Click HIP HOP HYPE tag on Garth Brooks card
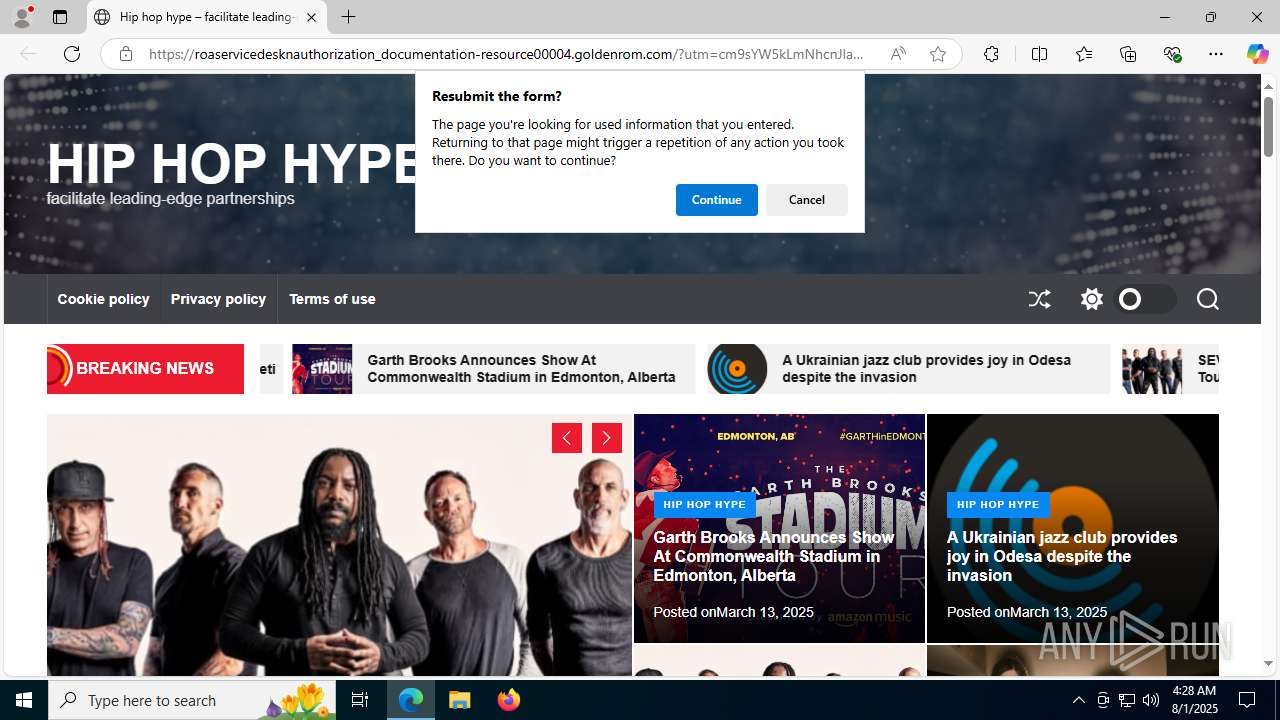 point(704,504)
